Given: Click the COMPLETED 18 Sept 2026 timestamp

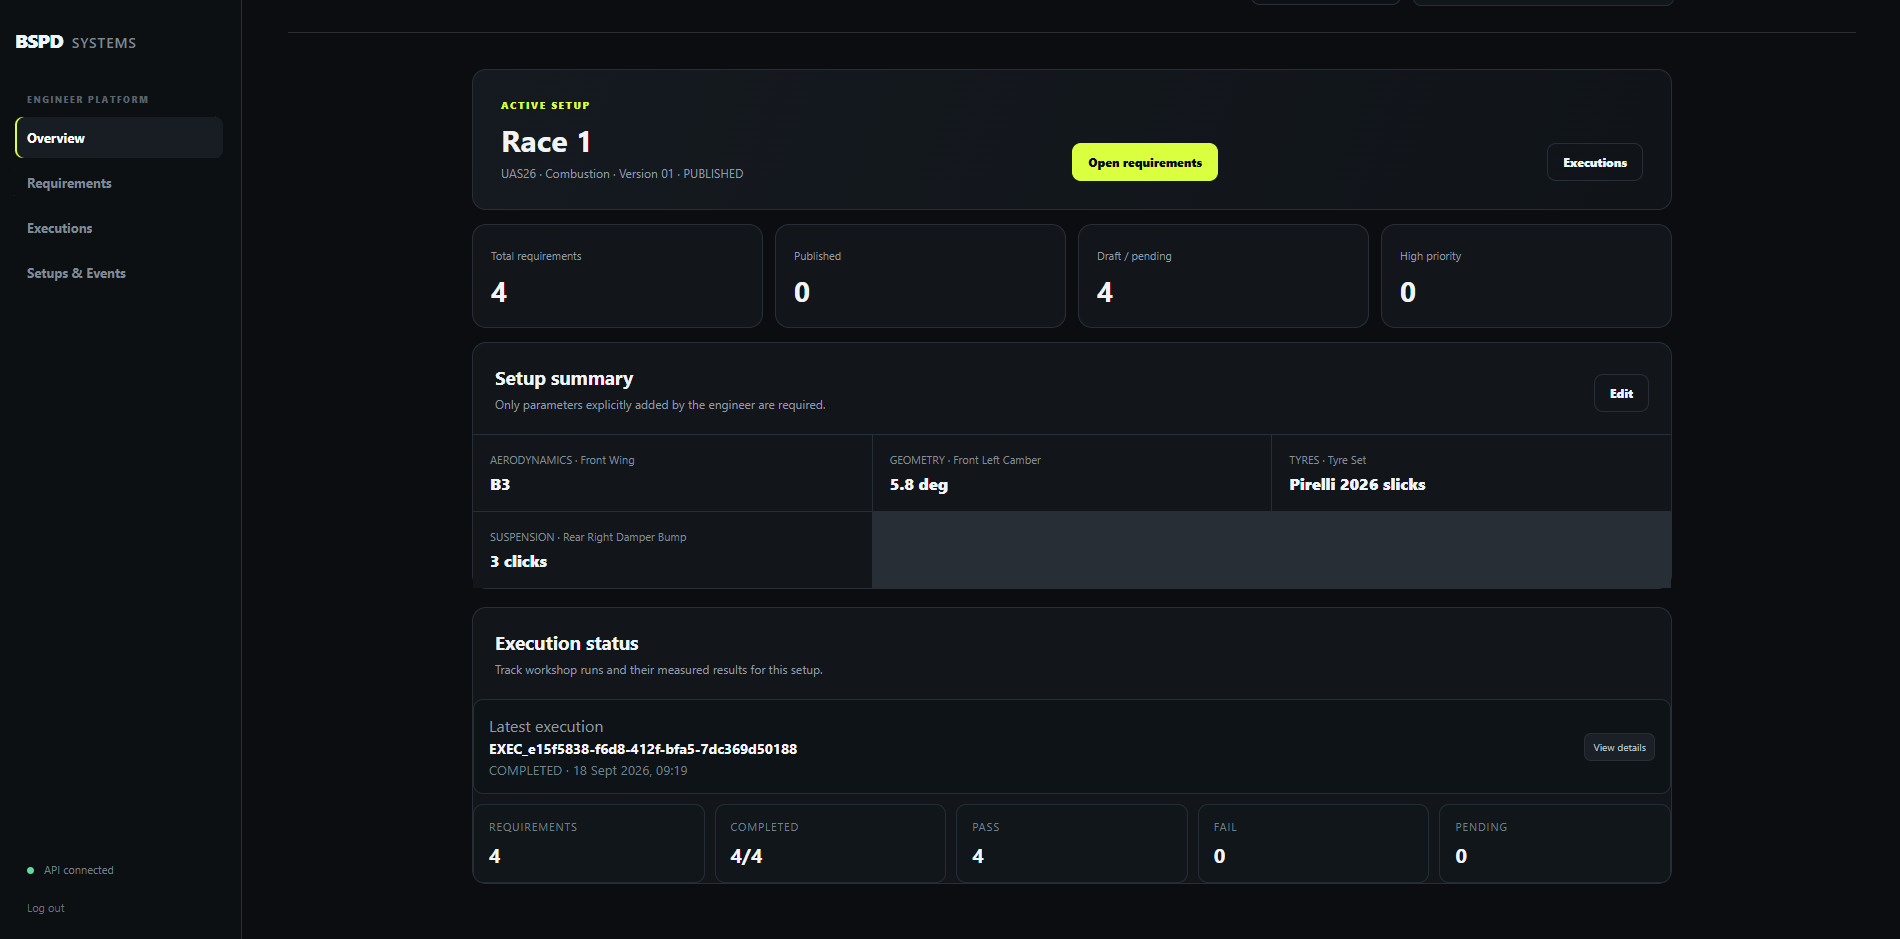Looking at the screenshot, I should click(x=588, y=771).
